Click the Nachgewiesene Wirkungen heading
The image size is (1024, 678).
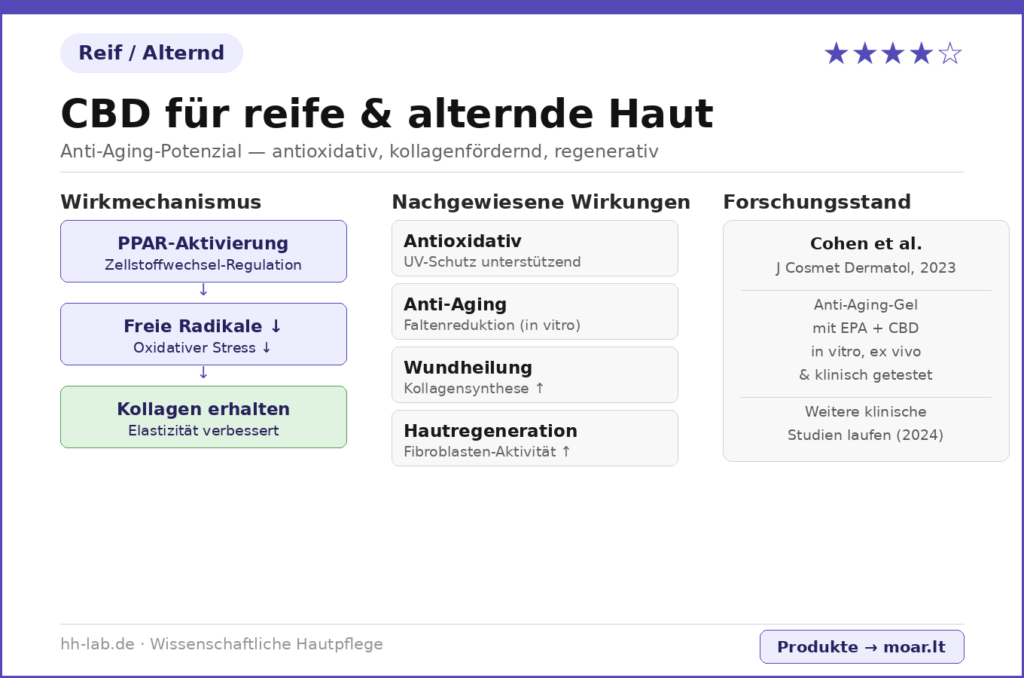pos(540,202)
